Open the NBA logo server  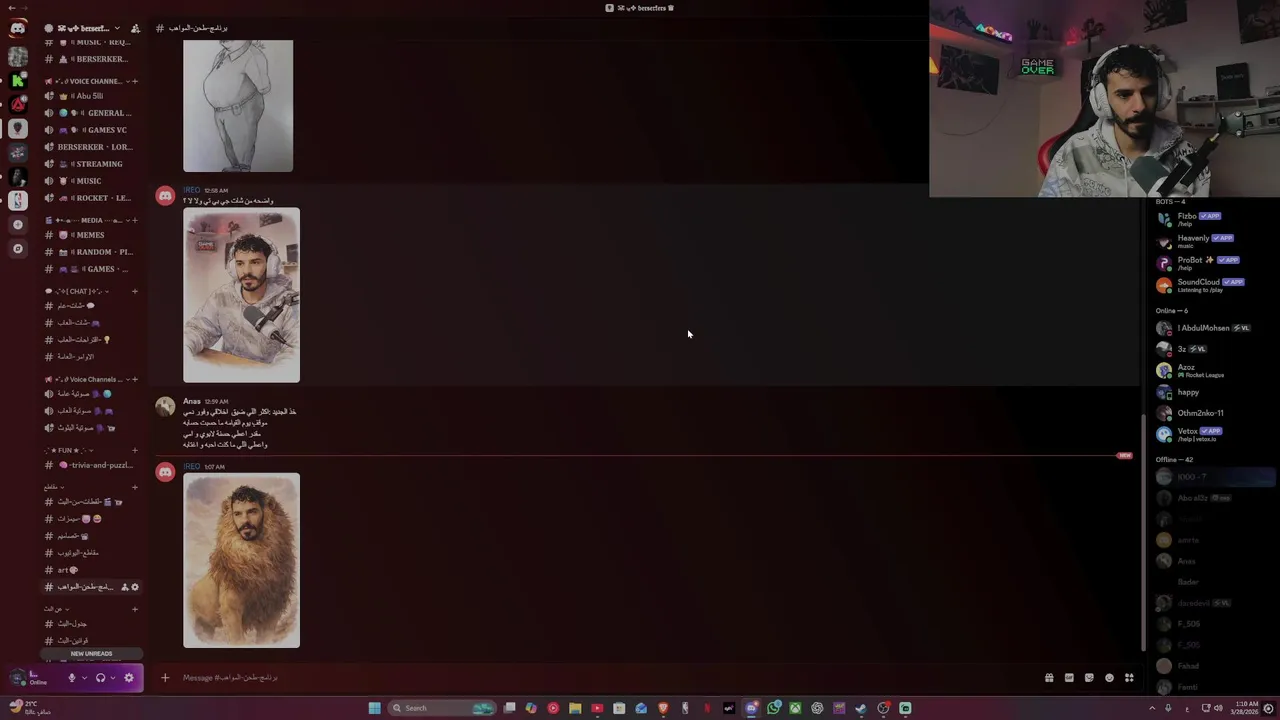pyautogui.click(x=18, y=200)
